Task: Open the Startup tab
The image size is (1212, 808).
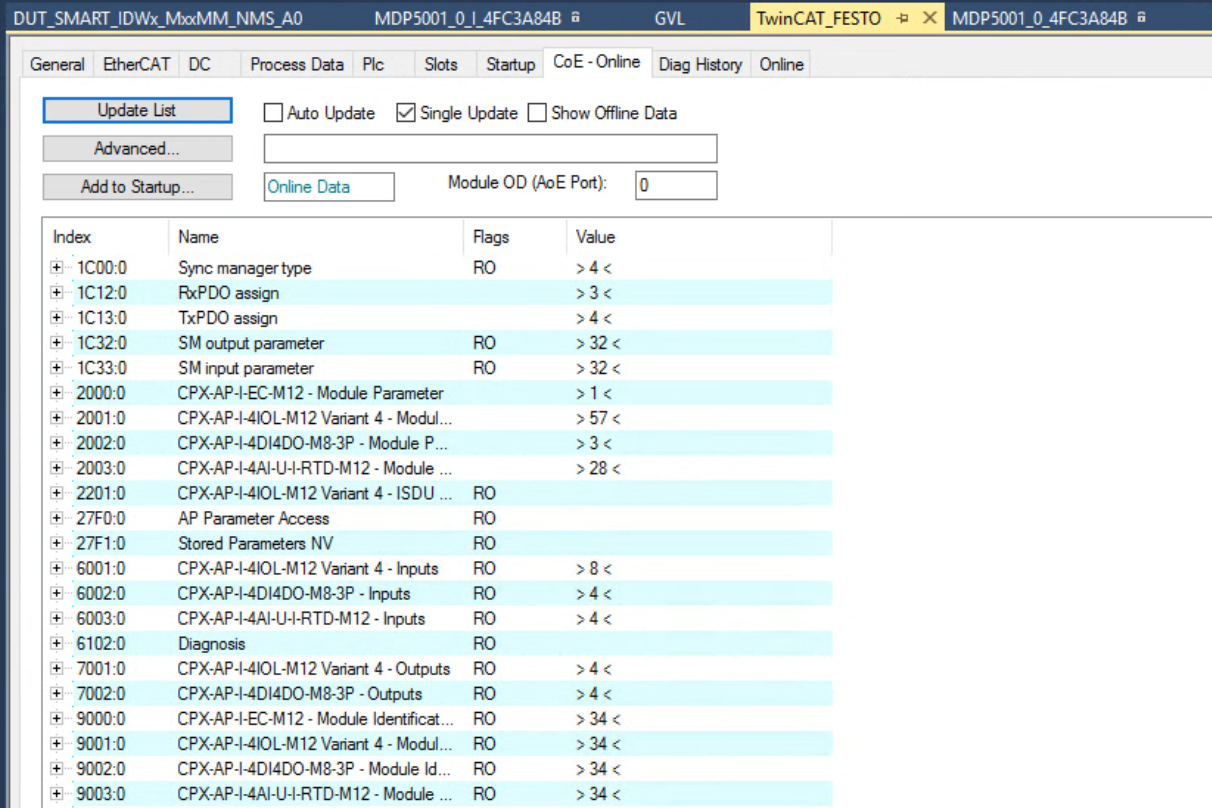Action: 510,64
